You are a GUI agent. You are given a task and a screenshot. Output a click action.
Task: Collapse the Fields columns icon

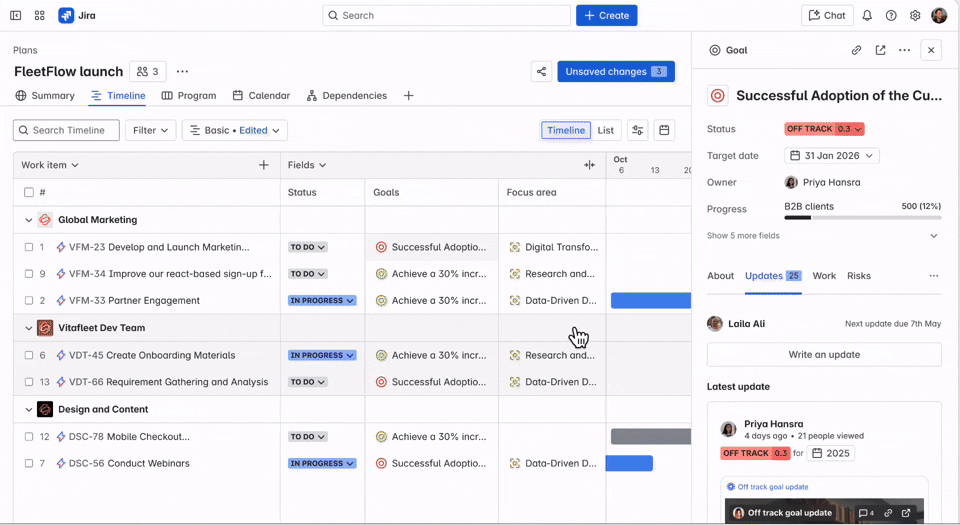pyautogui.click(x=589, y=165)
